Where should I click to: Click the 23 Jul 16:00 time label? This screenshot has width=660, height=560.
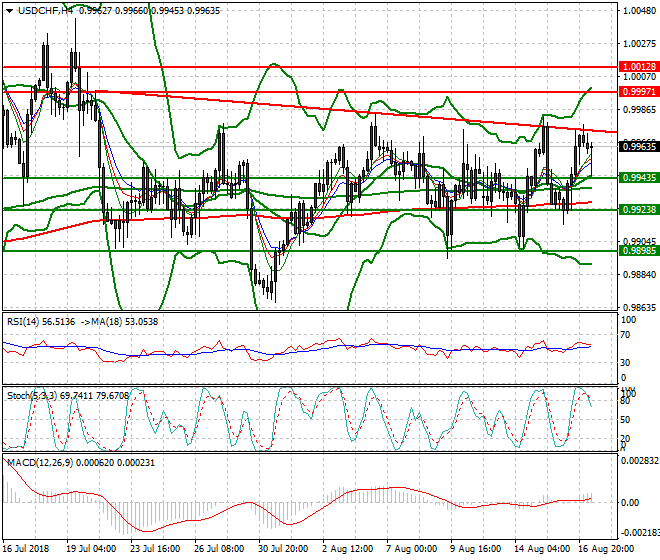tap(155, 549)
